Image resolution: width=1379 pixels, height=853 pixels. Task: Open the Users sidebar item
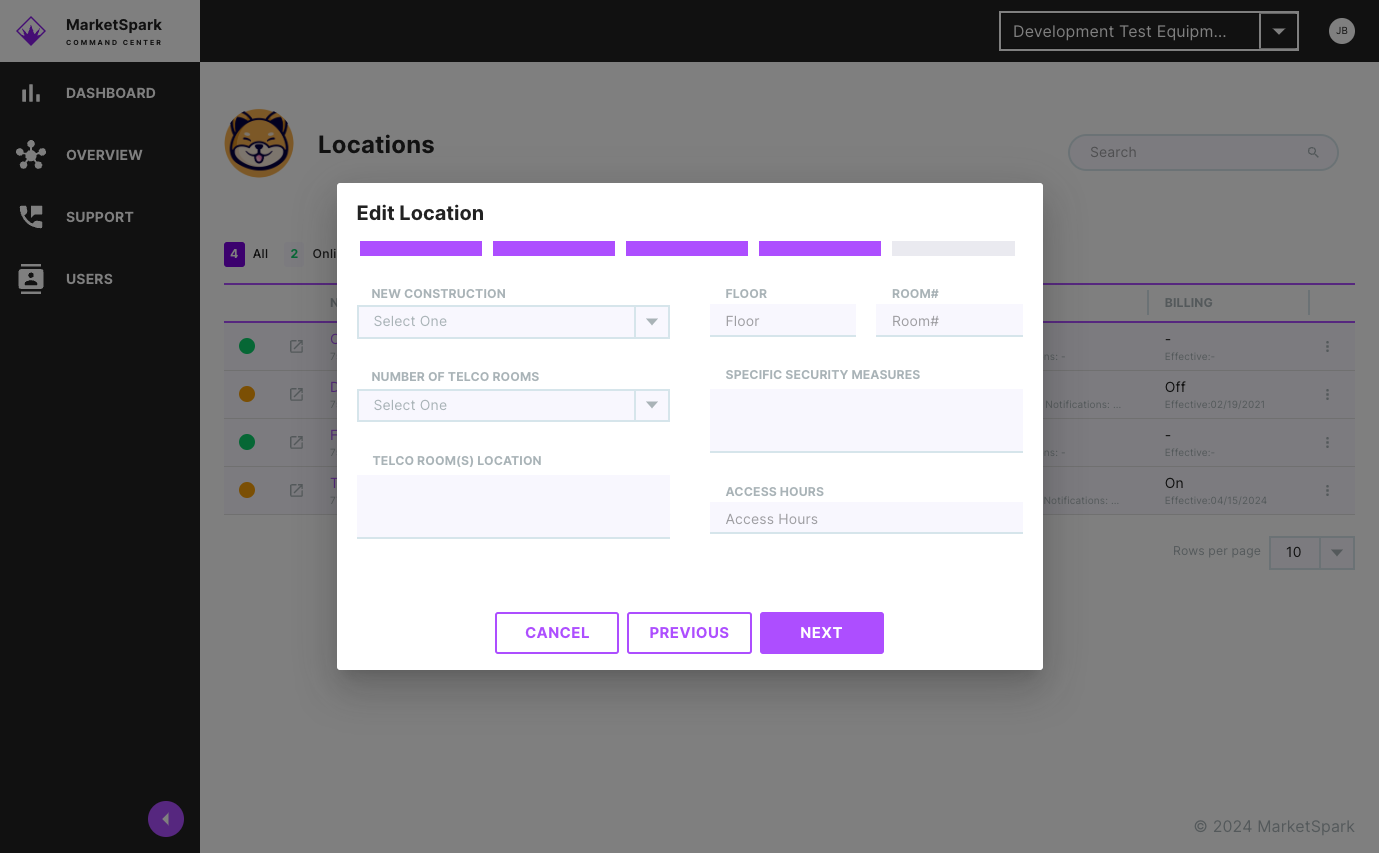click(x=100, y=279)
